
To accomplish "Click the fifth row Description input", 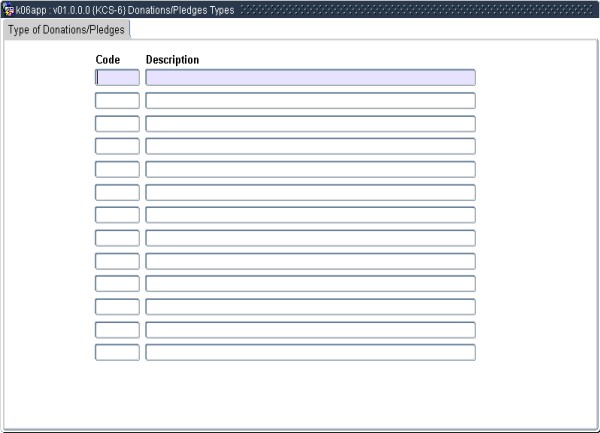I will (x=310, y=169).
